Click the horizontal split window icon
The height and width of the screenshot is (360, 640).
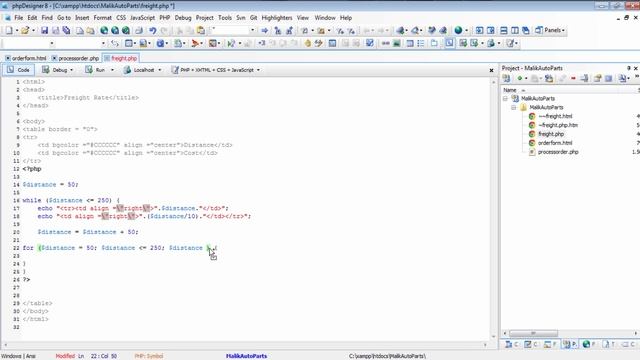click(x=504, y=30)
